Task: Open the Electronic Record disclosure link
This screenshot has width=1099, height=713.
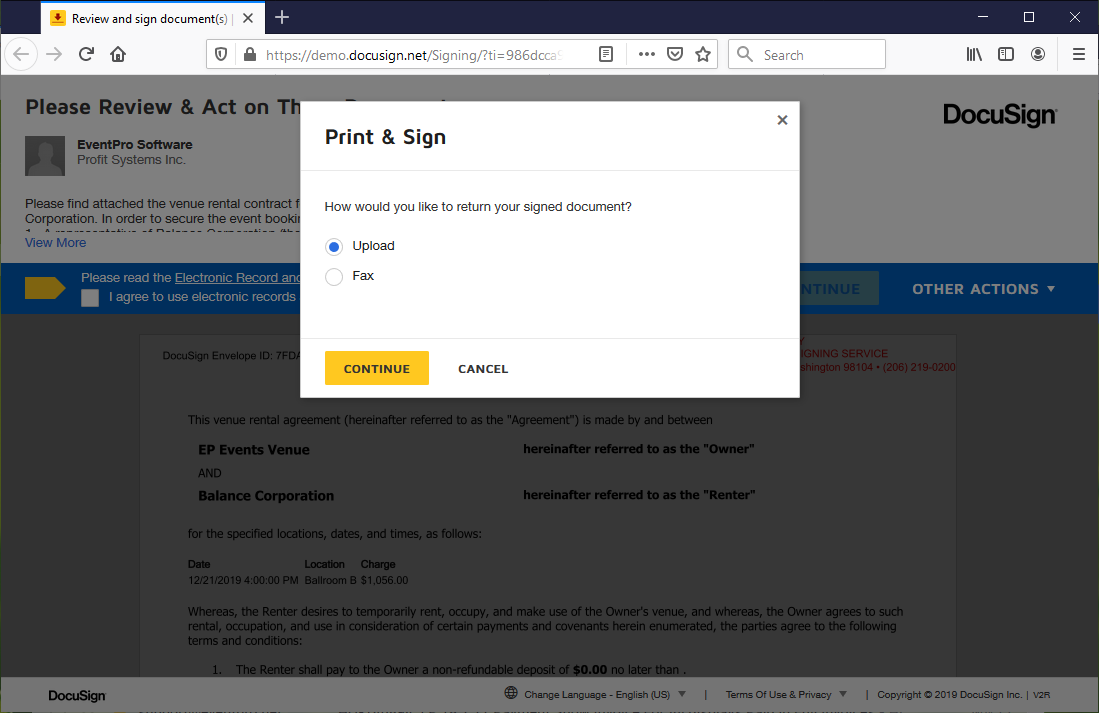Action: (237, 278)
